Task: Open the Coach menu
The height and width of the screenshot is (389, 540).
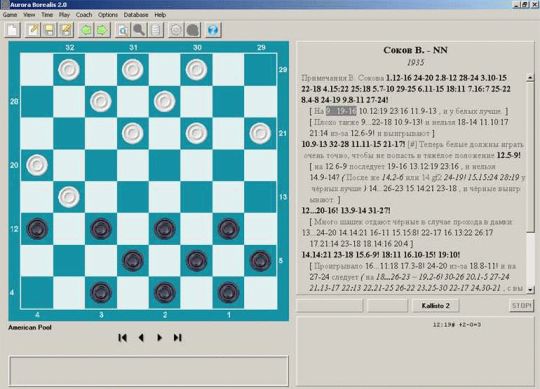Action: [x=84, y=15]
